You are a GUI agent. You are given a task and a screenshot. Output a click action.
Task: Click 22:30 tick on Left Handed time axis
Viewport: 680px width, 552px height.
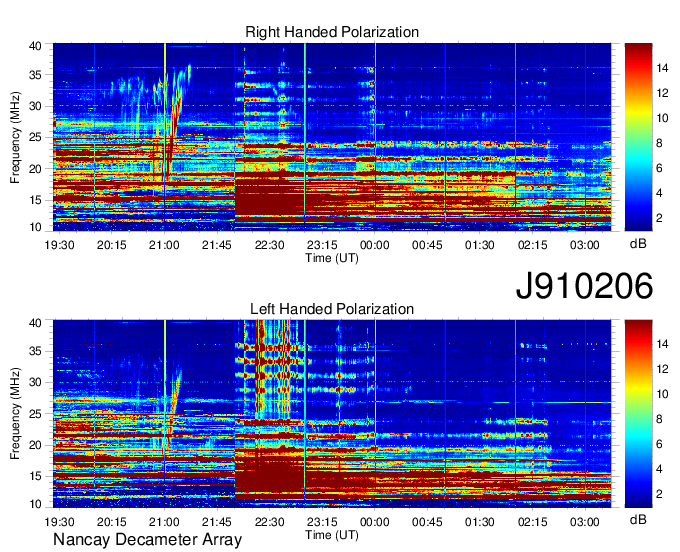[x=269, y=522]
